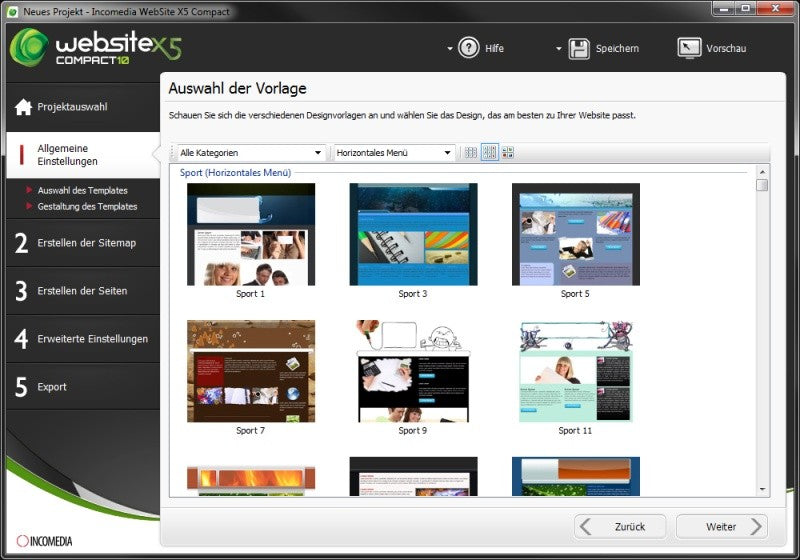Click the WebSite X5 Compact logo
This screenshot has width=800, height=560.
(x=95, y=47)
